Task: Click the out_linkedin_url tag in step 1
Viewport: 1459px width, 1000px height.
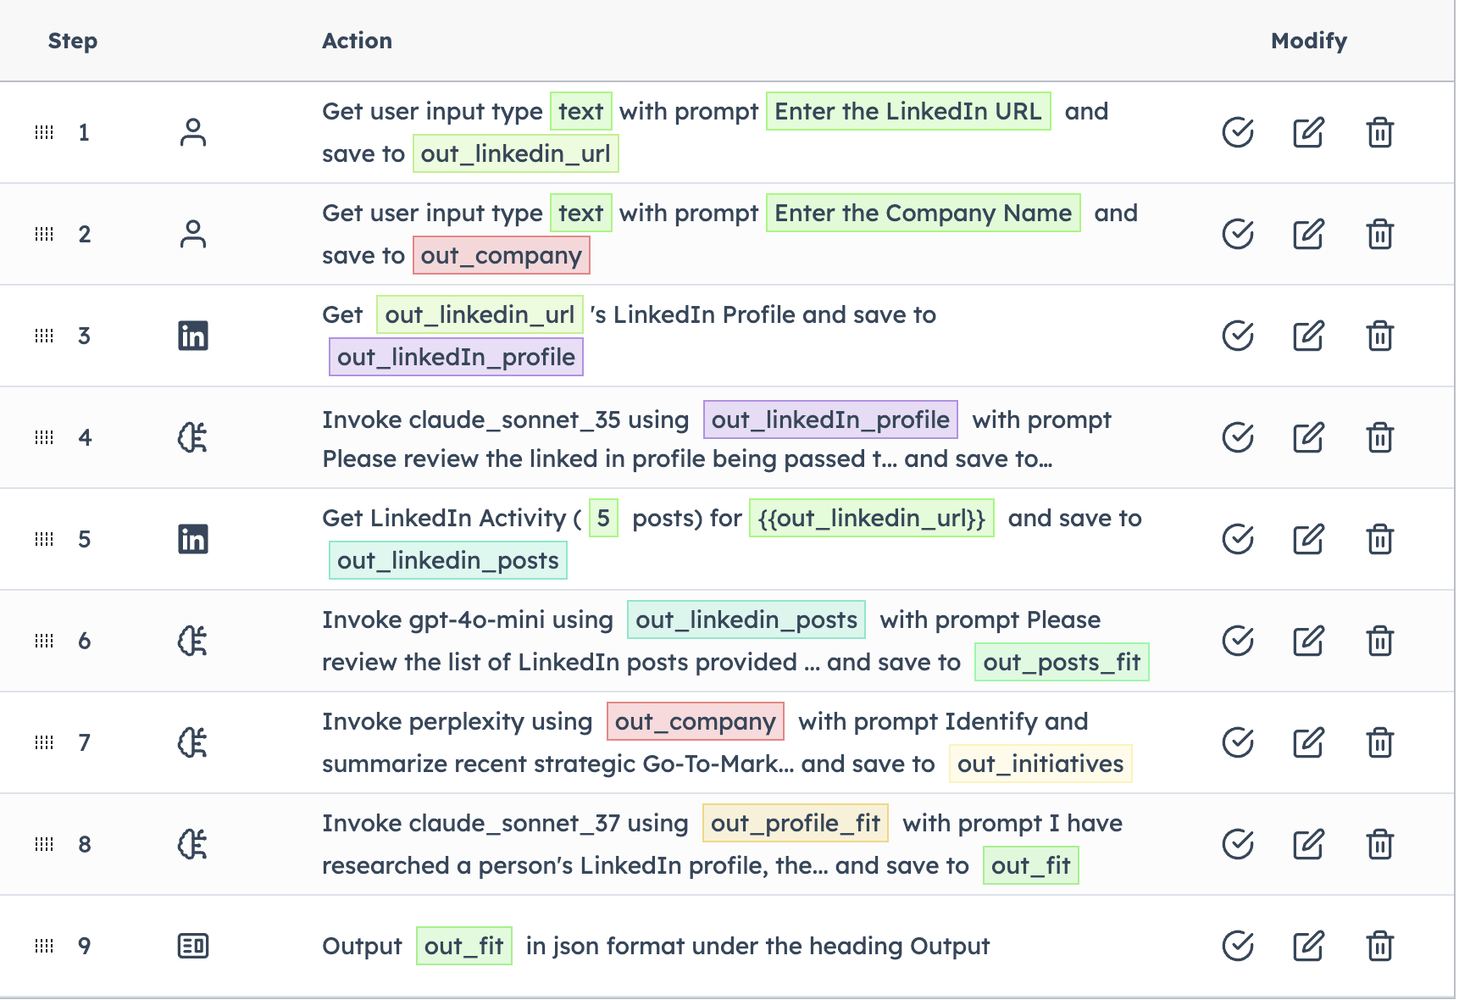Action: (x=515, y=154)
